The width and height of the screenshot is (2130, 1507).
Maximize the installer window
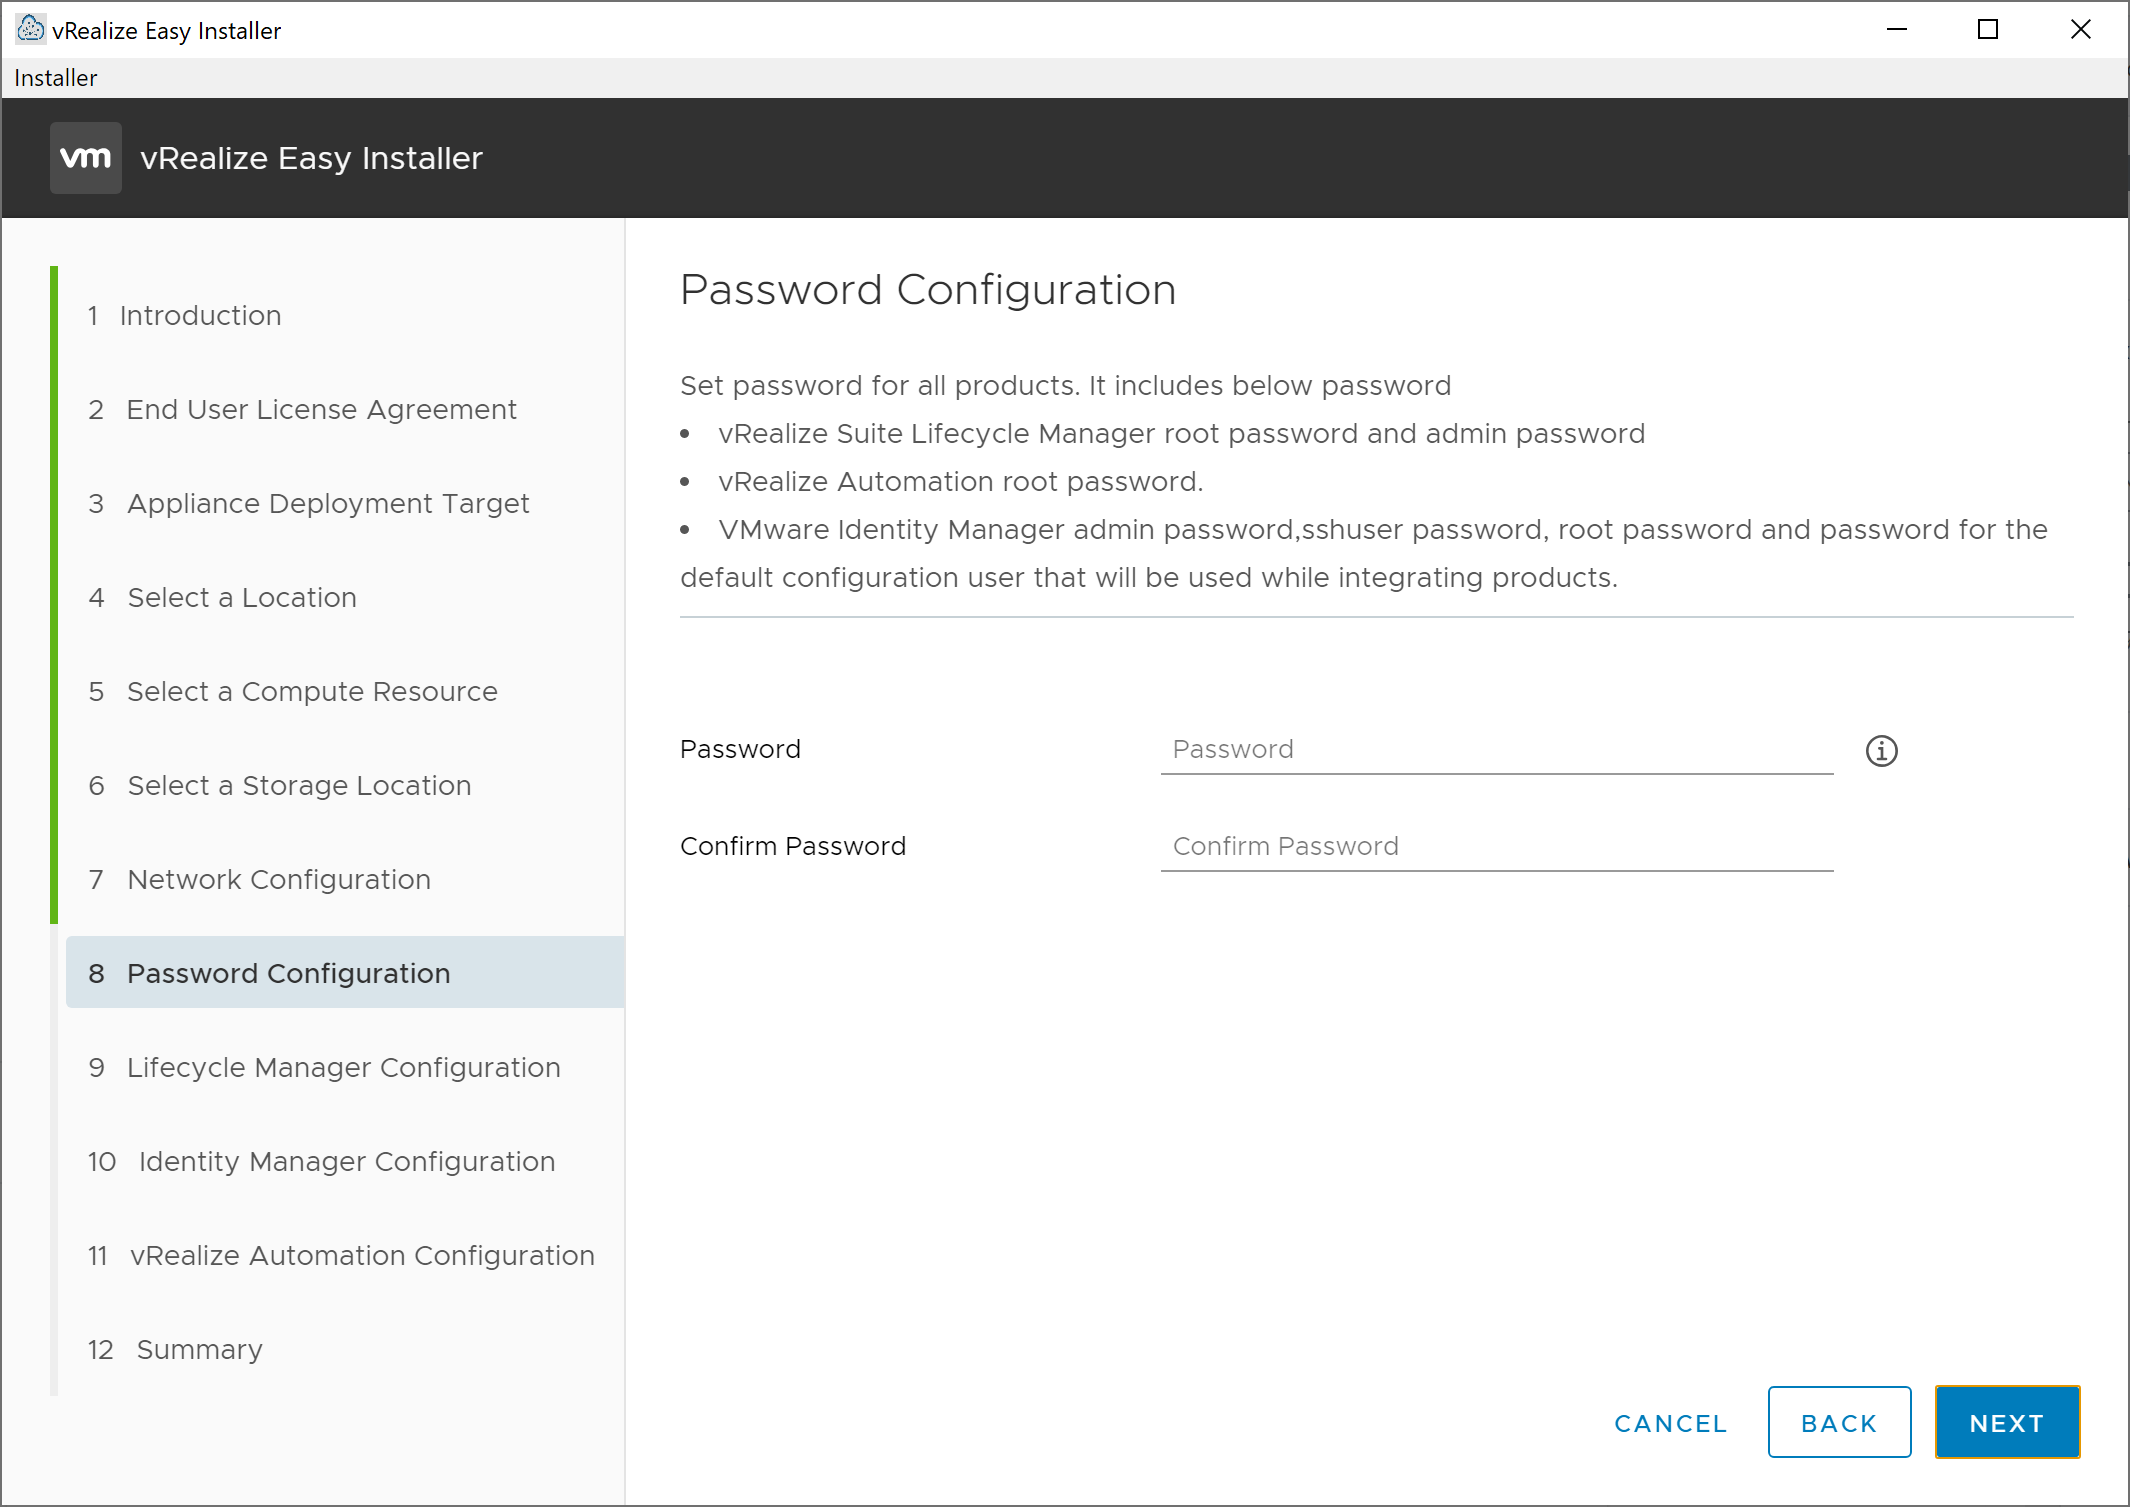(x=1988, y=29)
